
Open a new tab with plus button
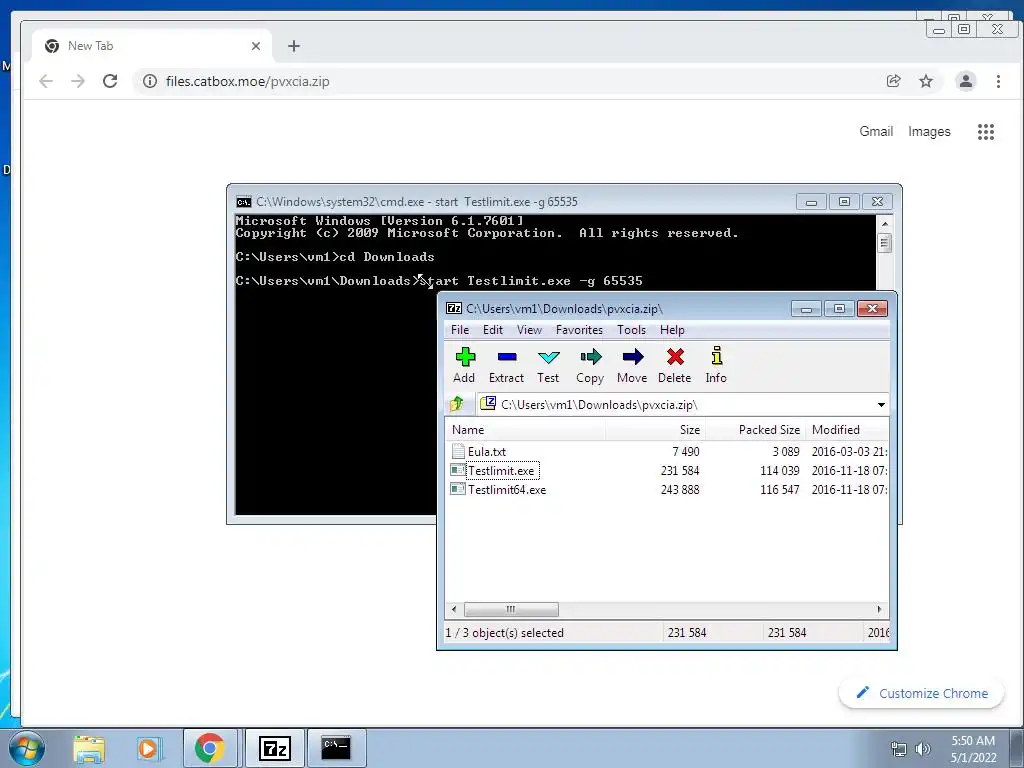point(294,46)
